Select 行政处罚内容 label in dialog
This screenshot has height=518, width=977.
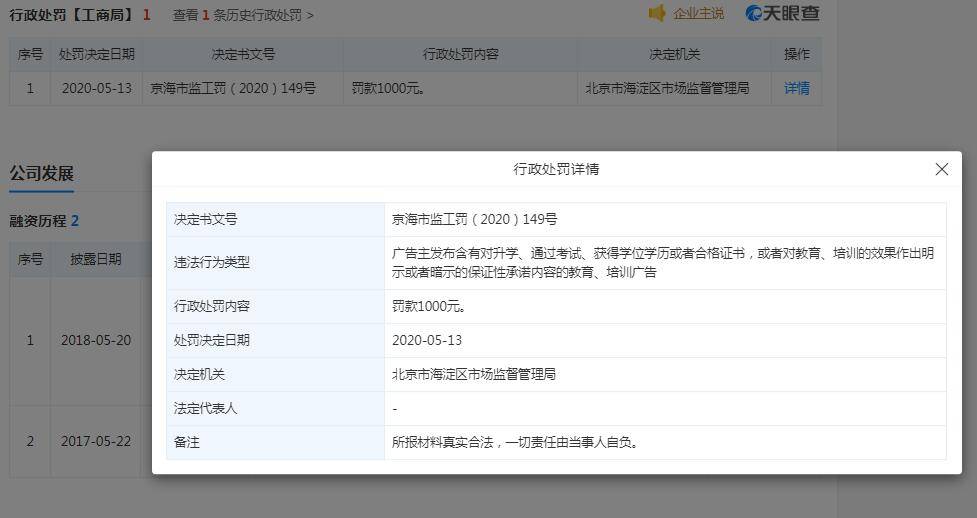click(x=212, y=306)
